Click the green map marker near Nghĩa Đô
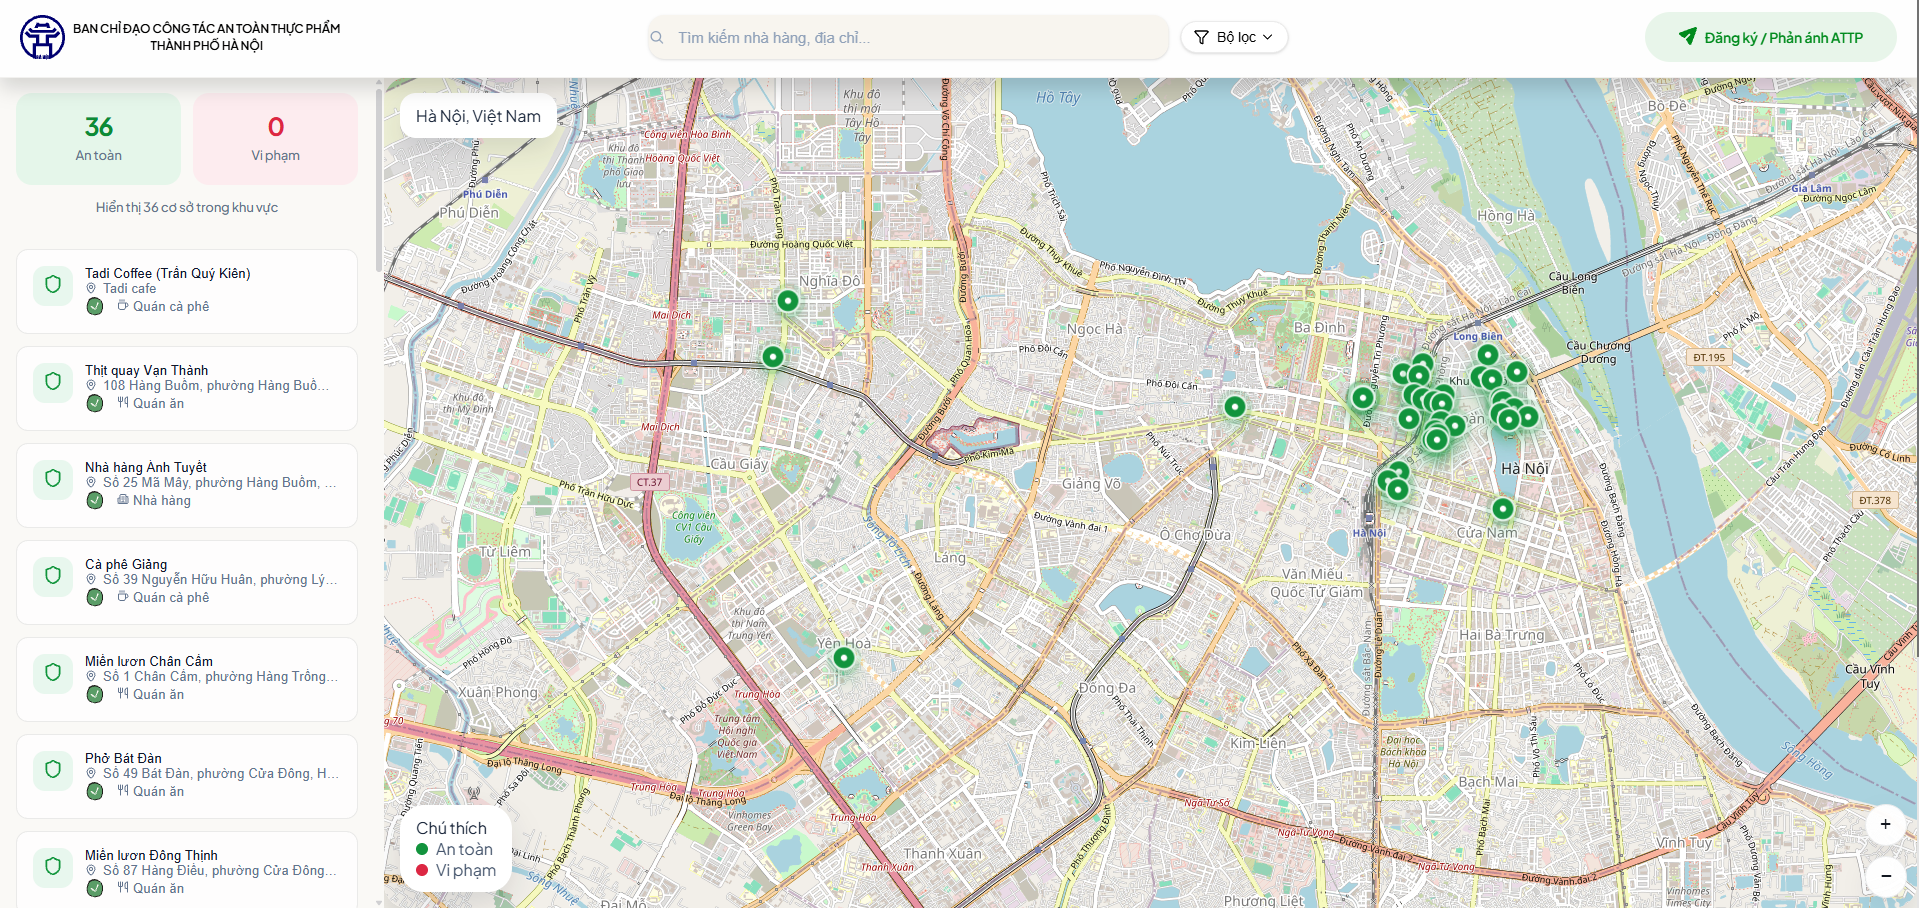 coord(788,301)
